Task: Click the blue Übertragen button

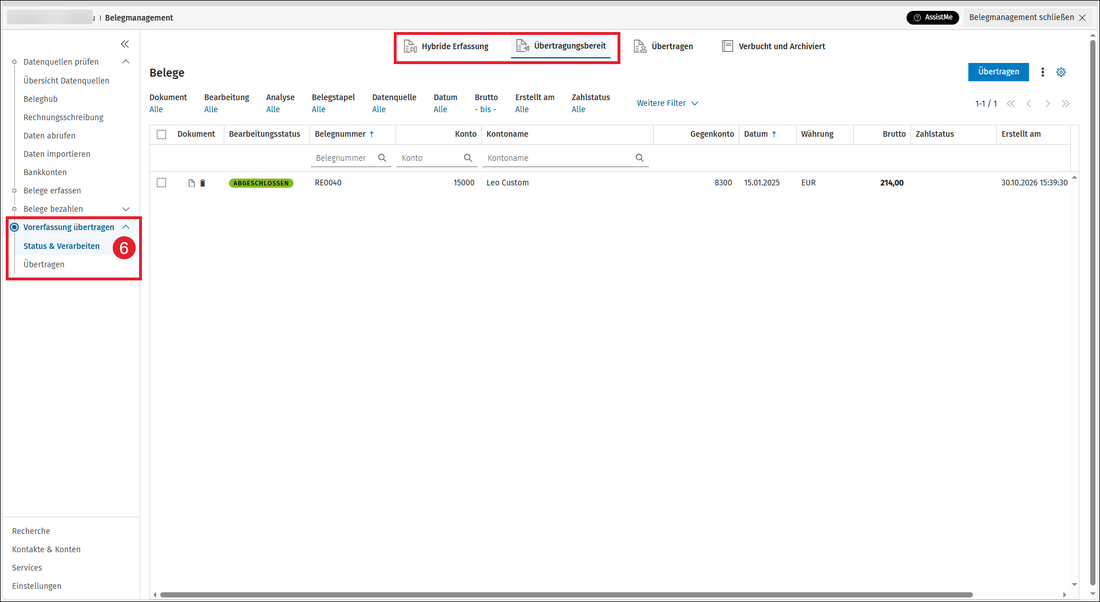Action: (998, 72)
